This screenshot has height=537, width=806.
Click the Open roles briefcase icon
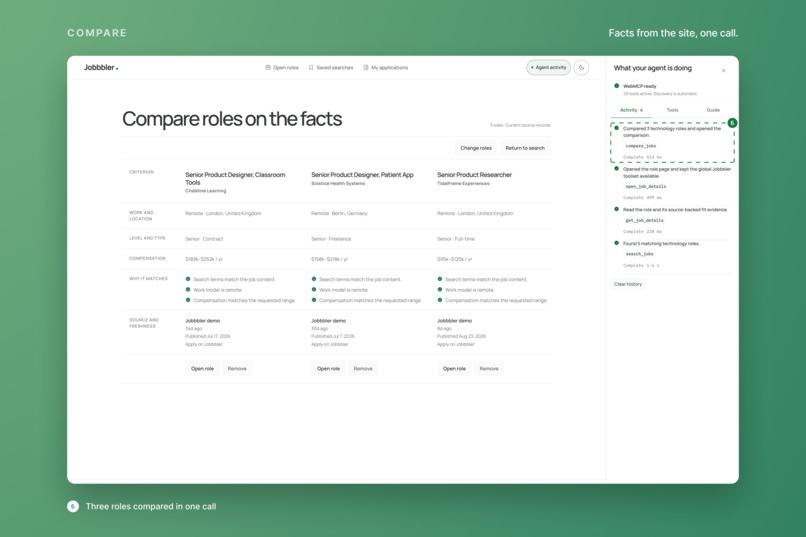268,67
